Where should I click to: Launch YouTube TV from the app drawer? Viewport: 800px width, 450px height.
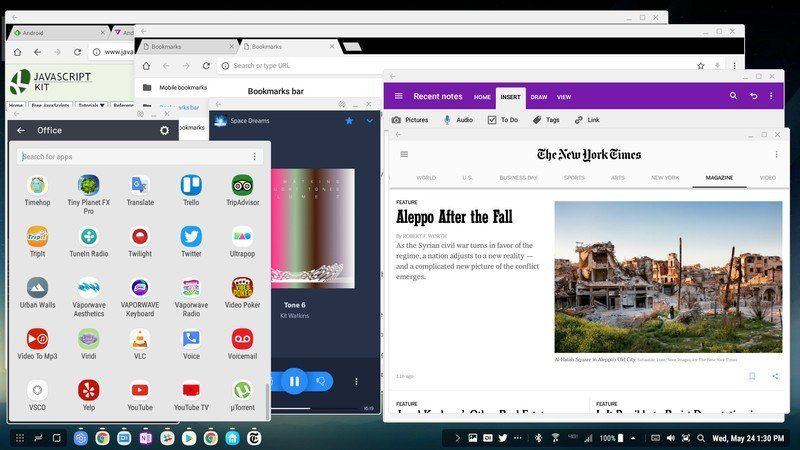pos(191,390)
